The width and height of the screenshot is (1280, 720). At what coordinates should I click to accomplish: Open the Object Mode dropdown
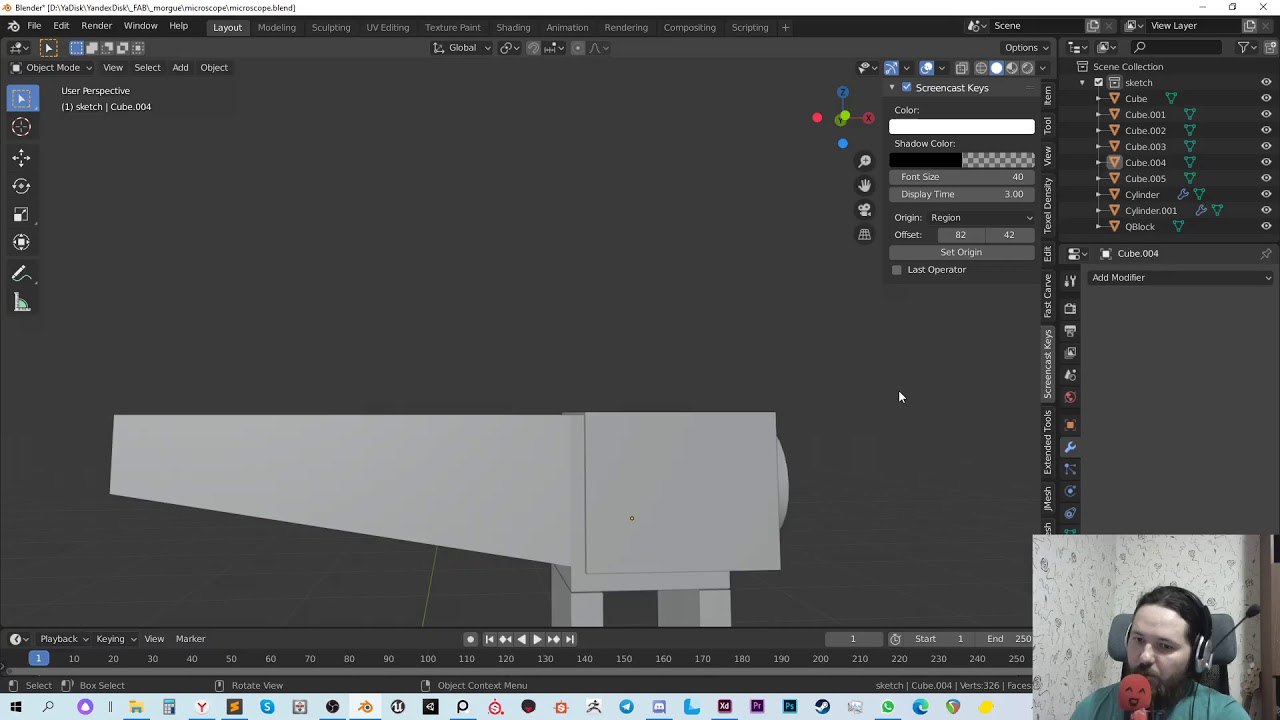[x=51, y=68]
